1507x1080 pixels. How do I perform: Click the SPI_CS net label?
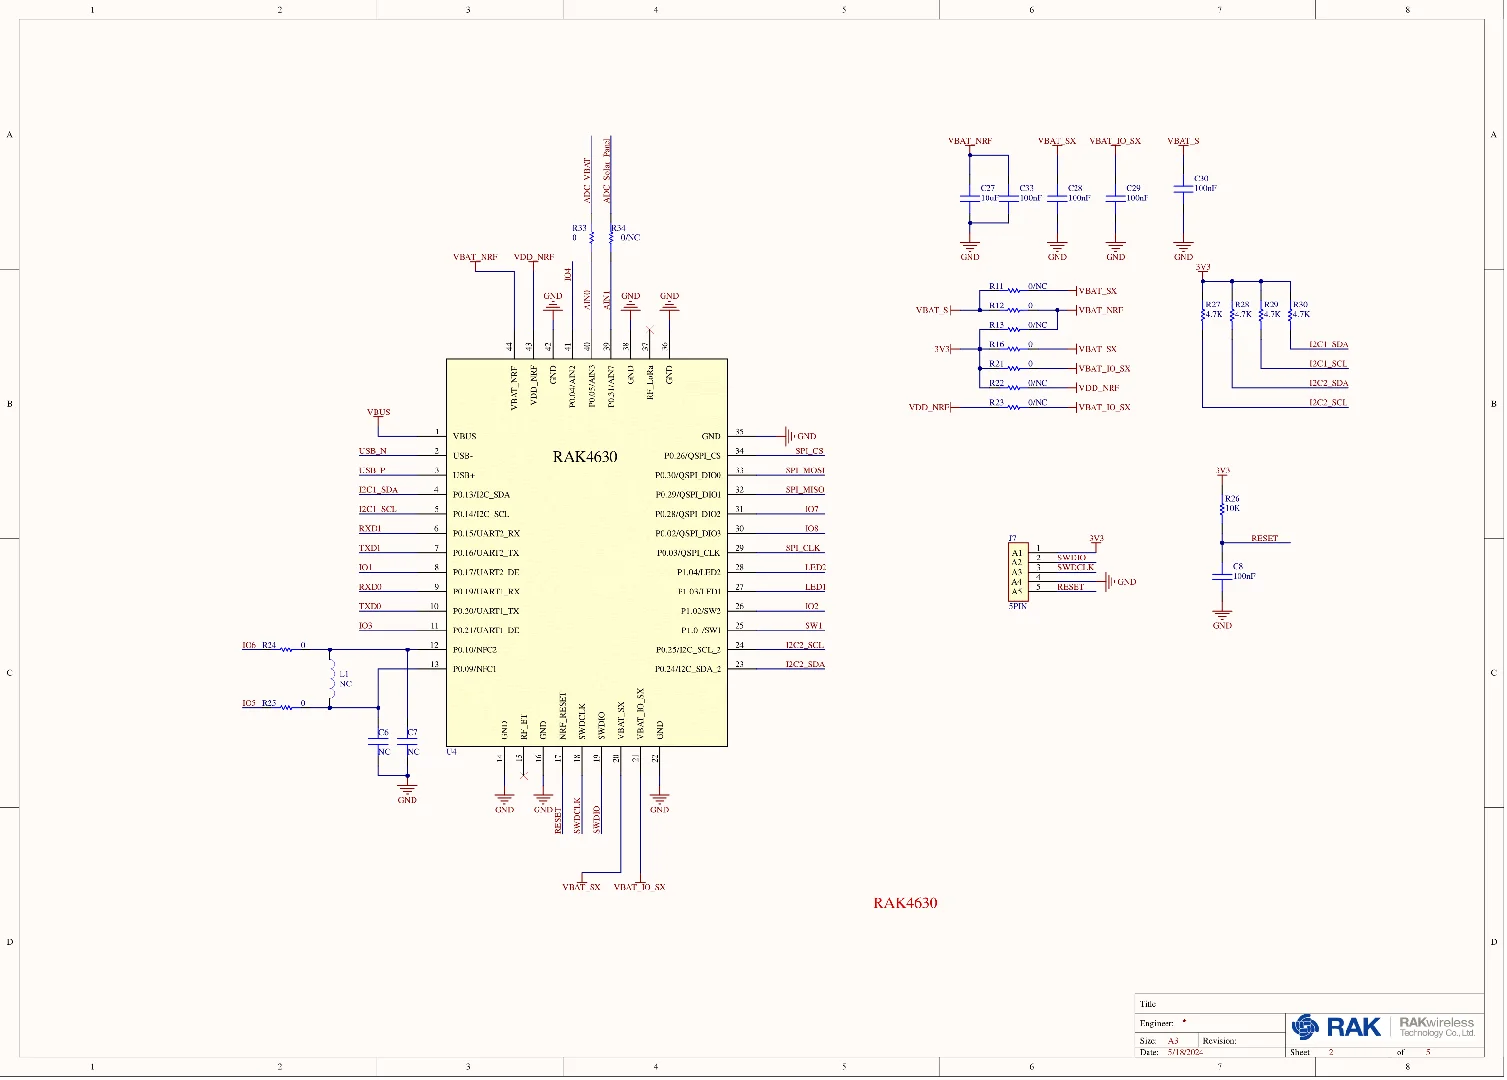coord(810,452)
